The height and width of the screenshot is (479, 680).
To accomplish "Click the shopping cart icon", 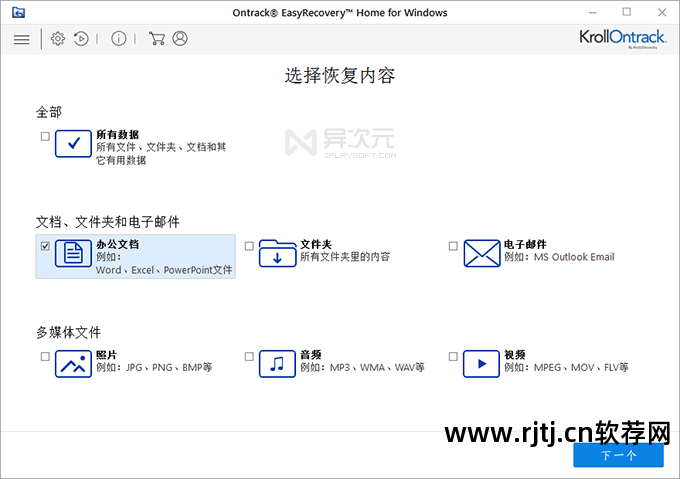I will tap(157, 39).
